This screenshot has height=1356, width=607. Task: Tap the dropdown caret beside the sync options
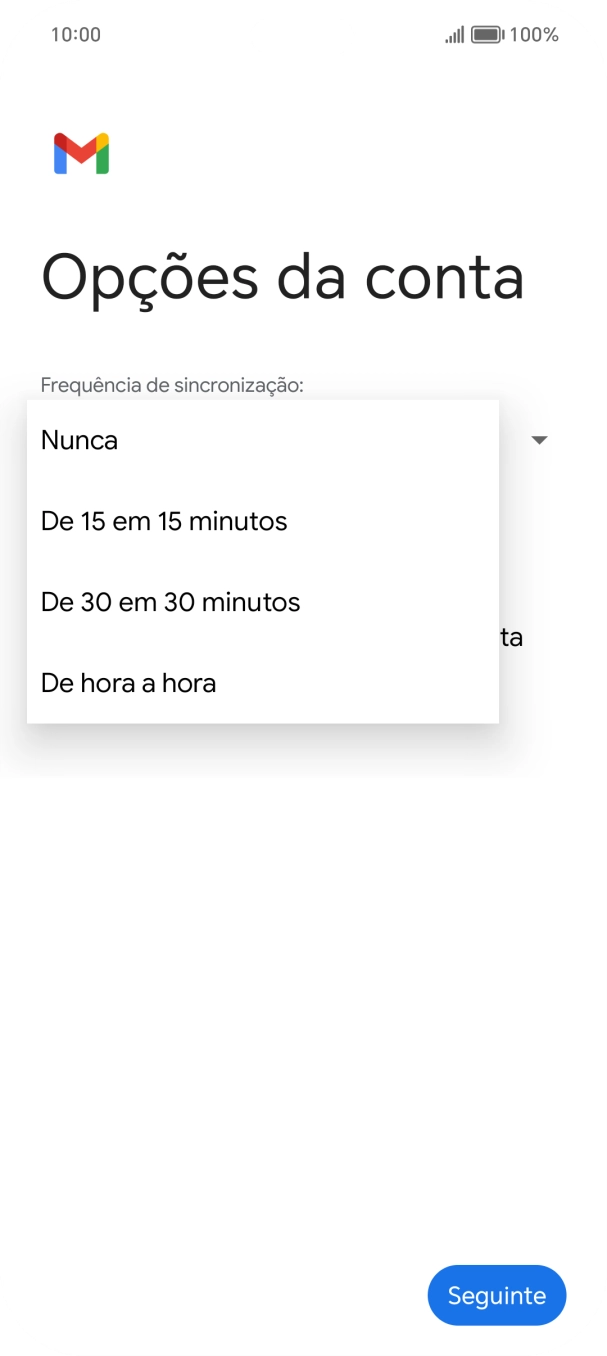tap(539, 440)
